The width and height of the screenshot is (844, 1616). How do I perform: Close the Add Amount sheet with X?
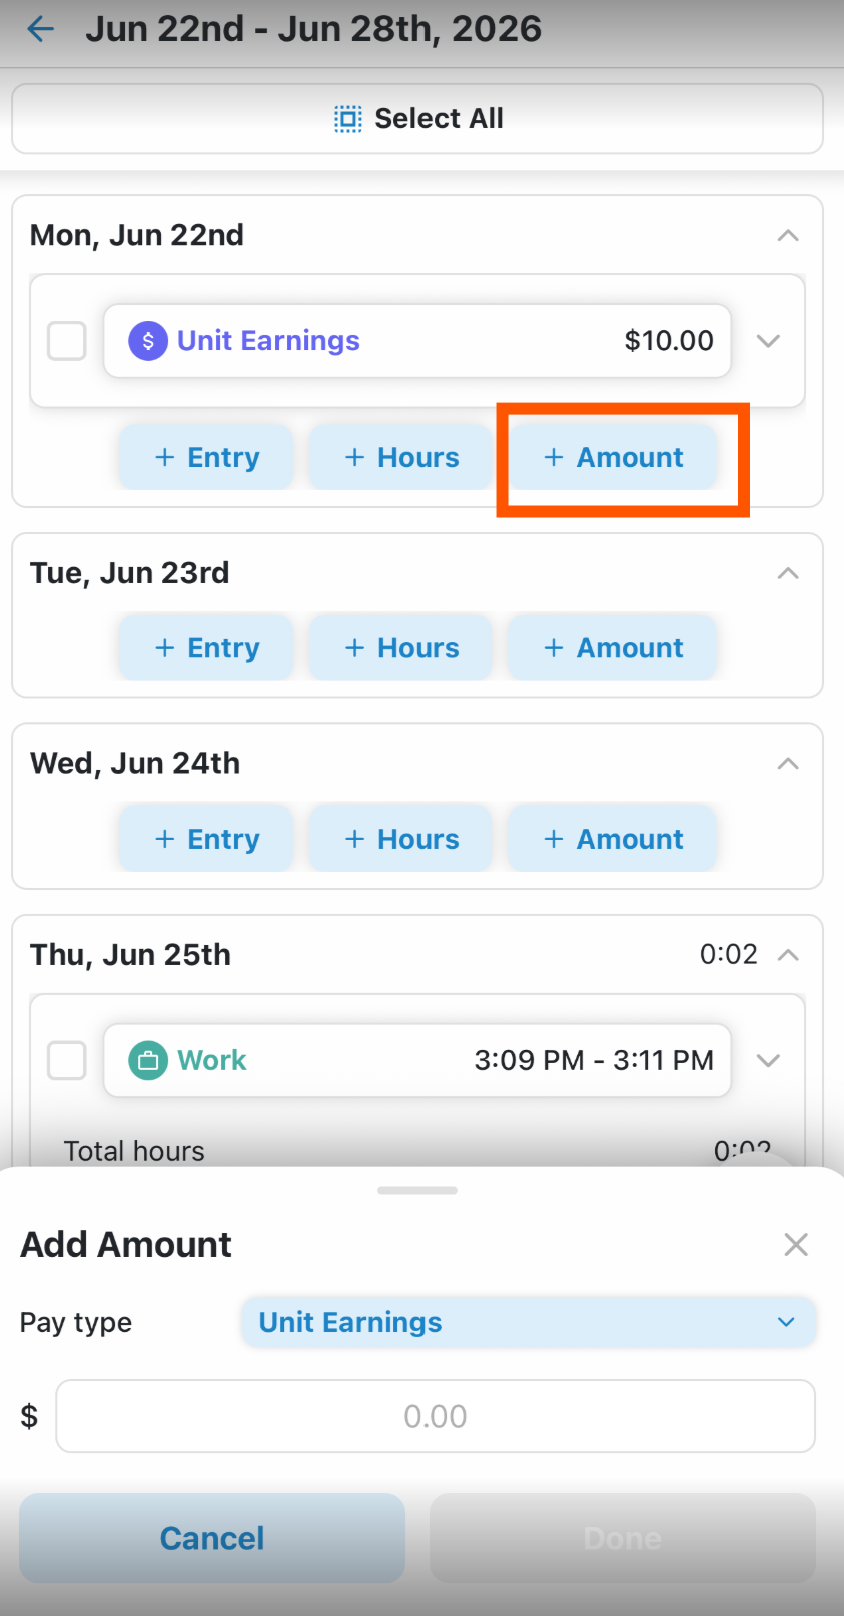796,1245
